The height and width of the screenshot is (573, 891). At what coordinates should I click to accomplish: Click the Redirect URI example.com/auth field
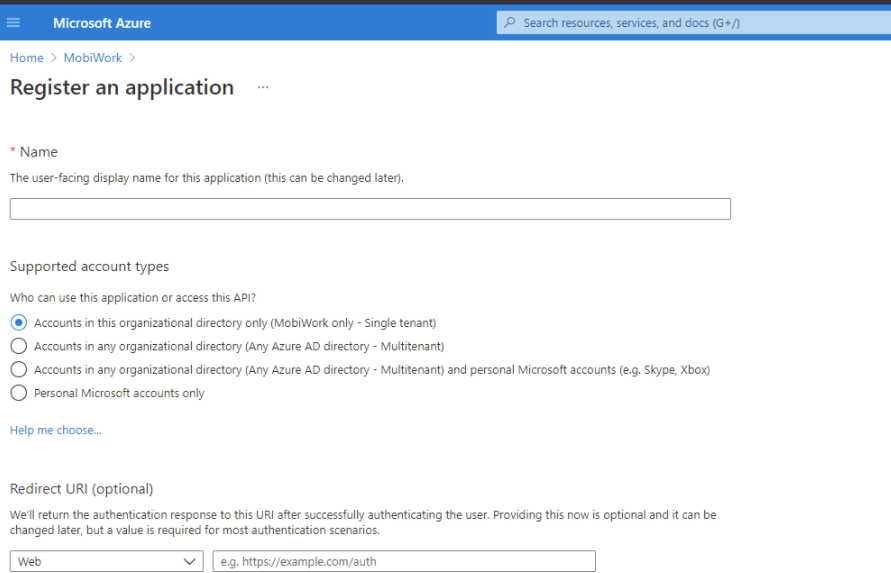pyautogui.click(x=404, y=561)
